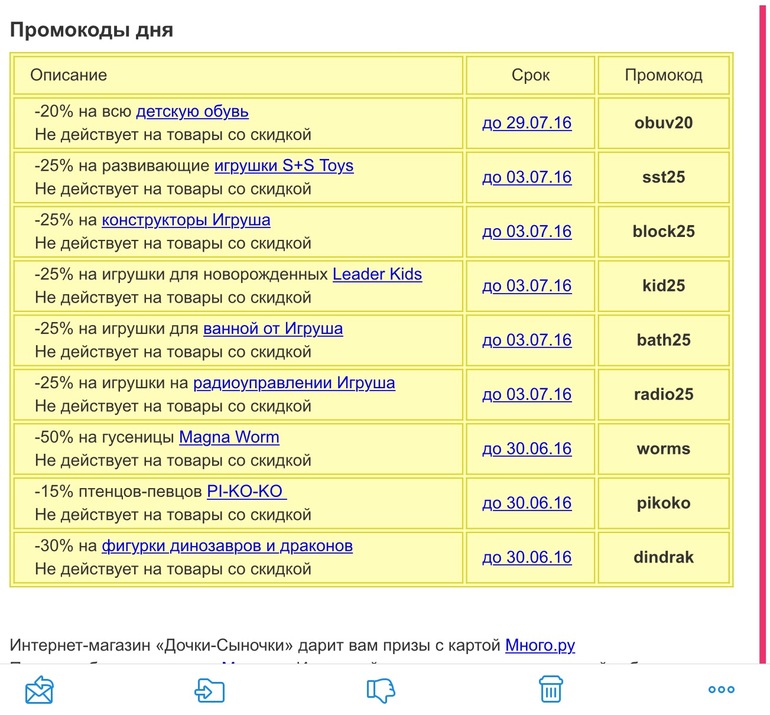Tap the move to folder icon
This screenshot has width=770, height=715.
pos(209,690)
